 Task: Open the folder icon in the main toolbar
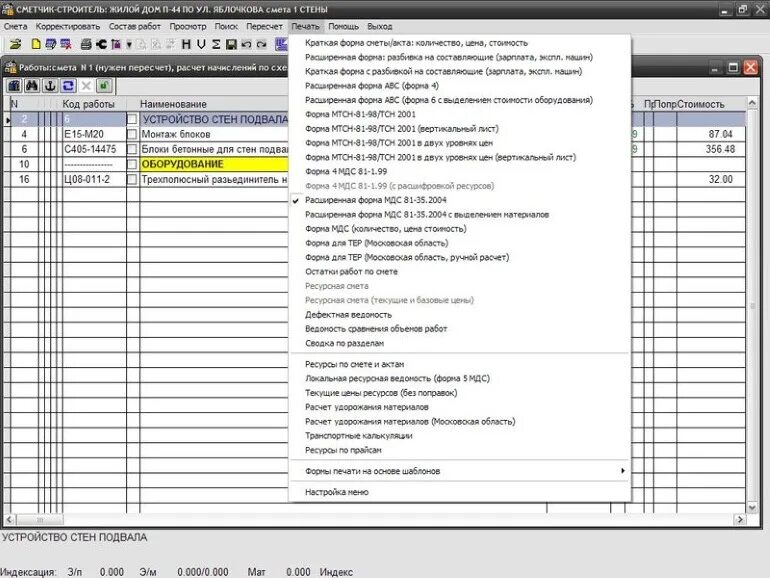tap(16, 45)
